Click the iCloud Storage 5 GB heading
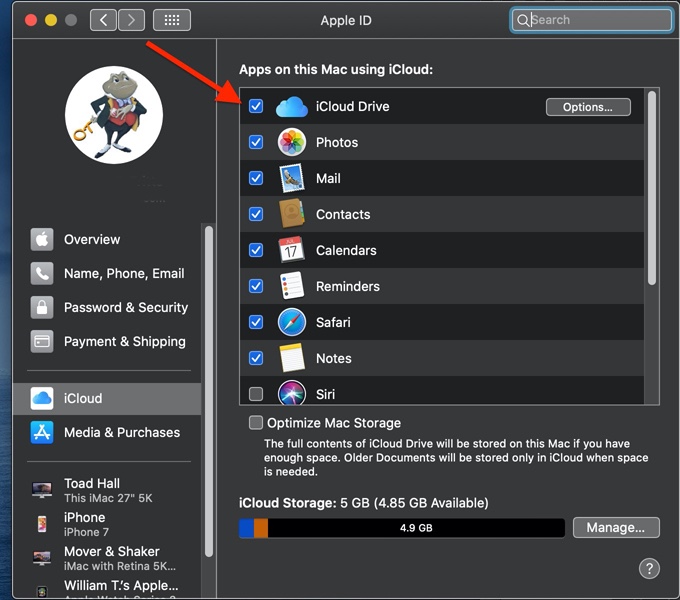Screen dimensions: 680x600 point(363,503)
